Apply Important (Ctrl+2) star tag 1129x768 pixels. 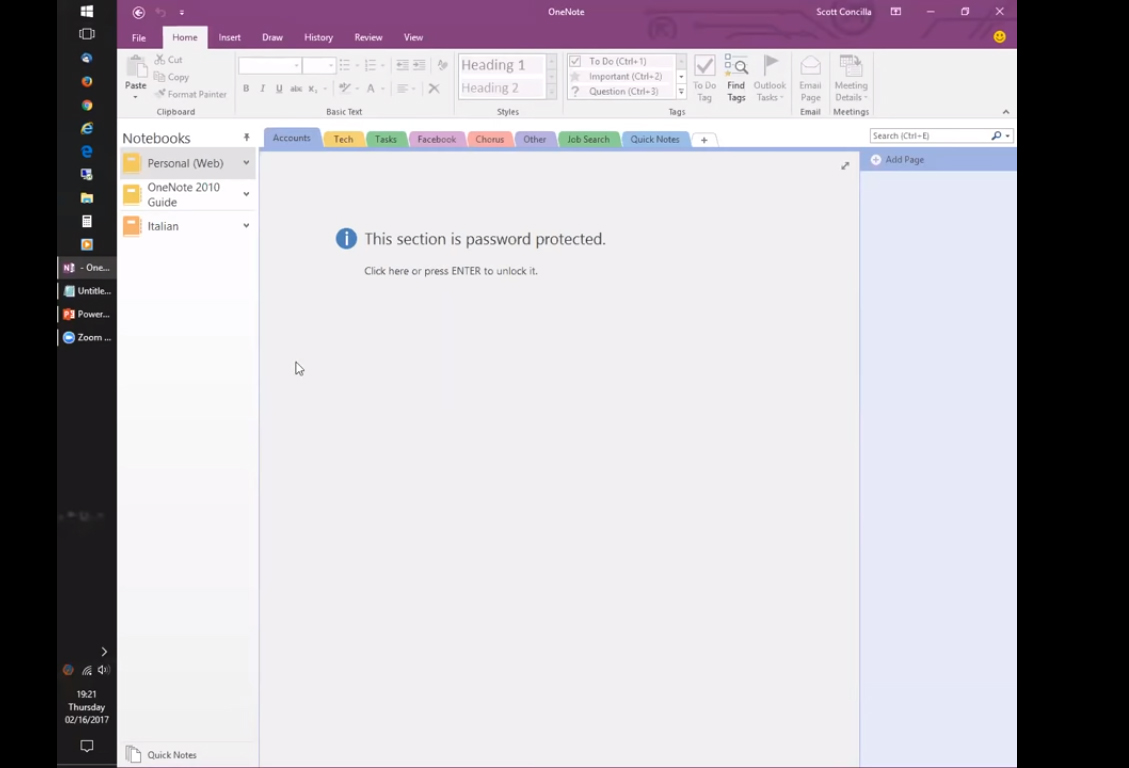[x=617, y=76]
